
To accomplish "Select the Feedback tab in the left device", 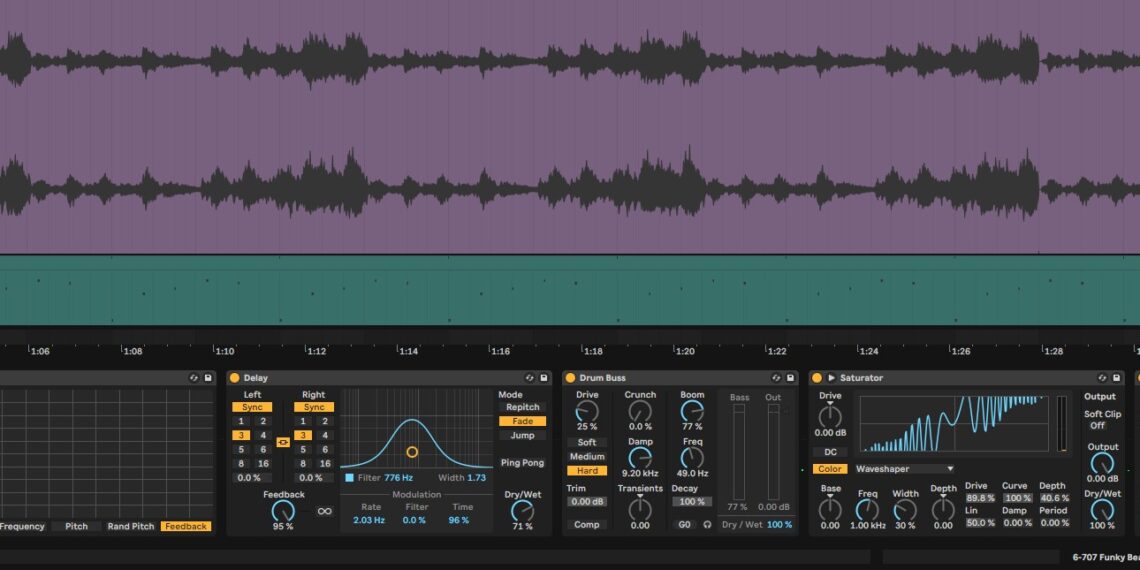I will 186,526.
